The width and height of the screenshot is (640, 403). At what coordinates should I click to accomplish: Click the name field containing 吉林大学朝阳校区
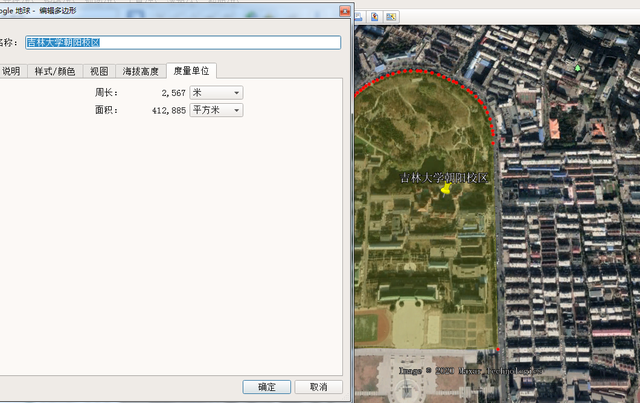coord(183,42)
